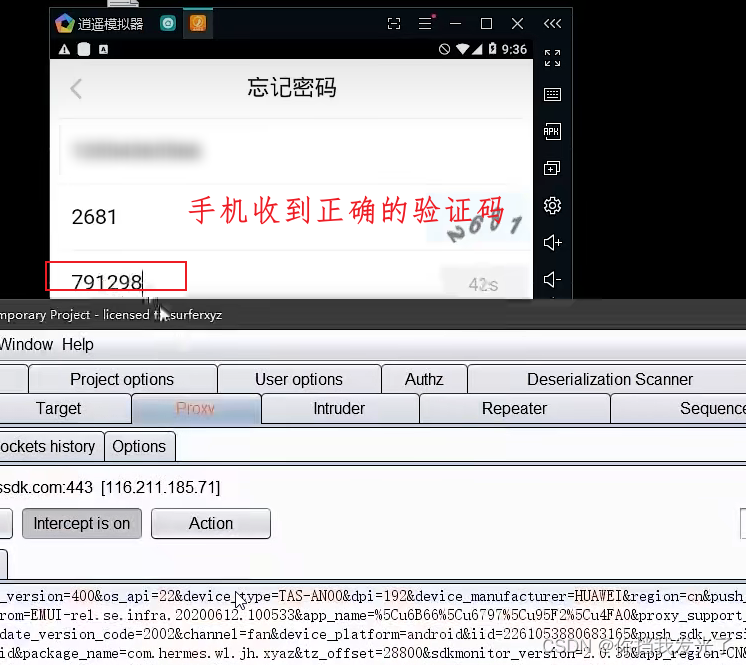Image resolution: width=746 pixels, height=665 pixels.
Task: Open the multi-instance manager icon
Action: pyautogui.click(x=552, y=168)
